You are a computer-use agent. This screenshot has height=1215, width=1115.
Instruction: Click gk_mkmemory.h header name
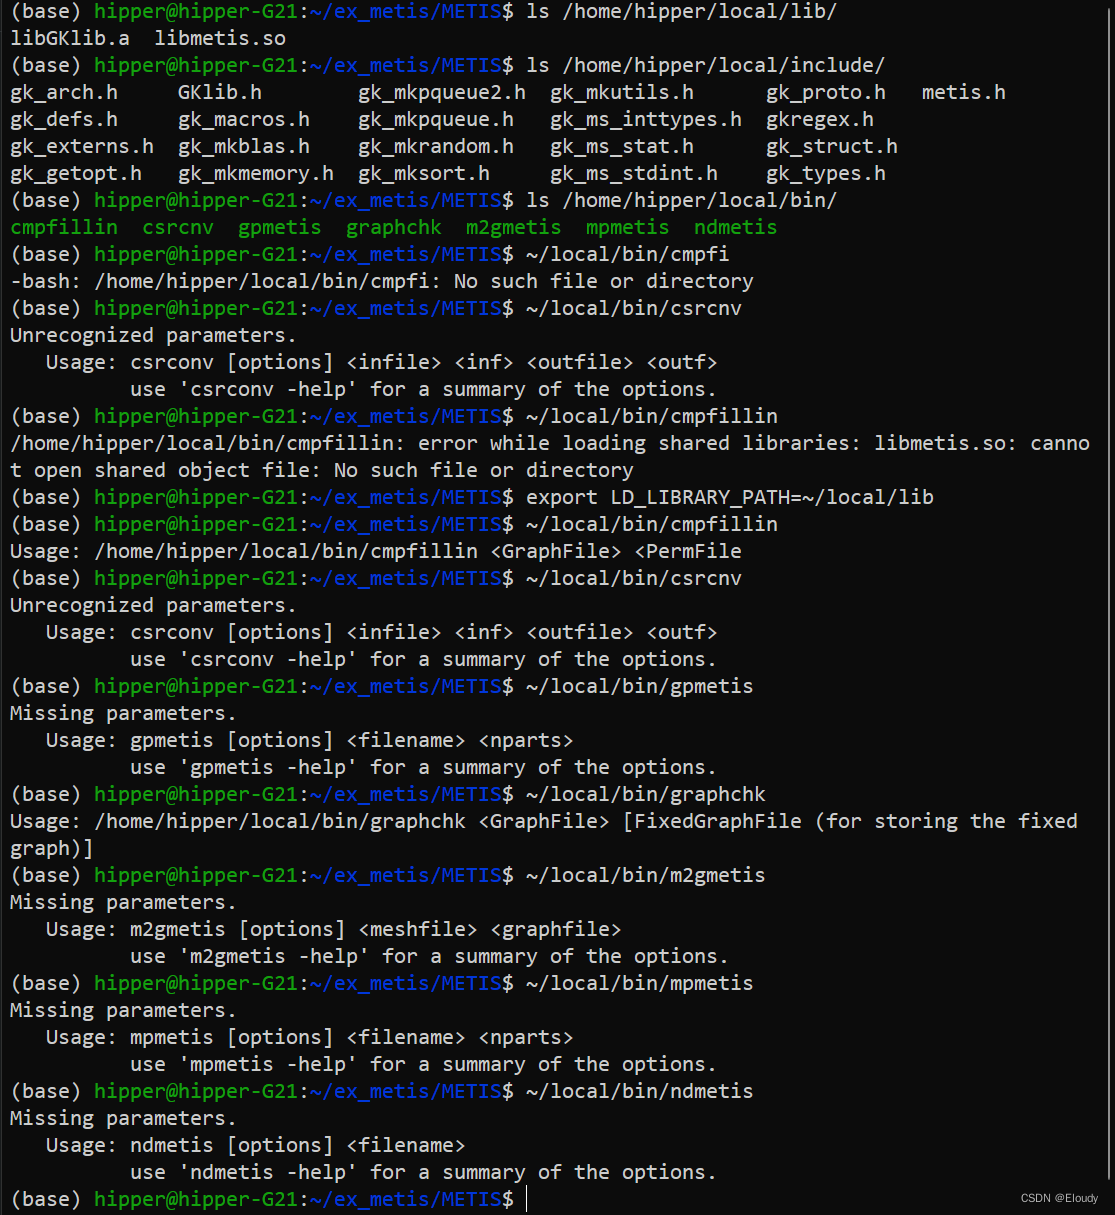pos(256,173)
